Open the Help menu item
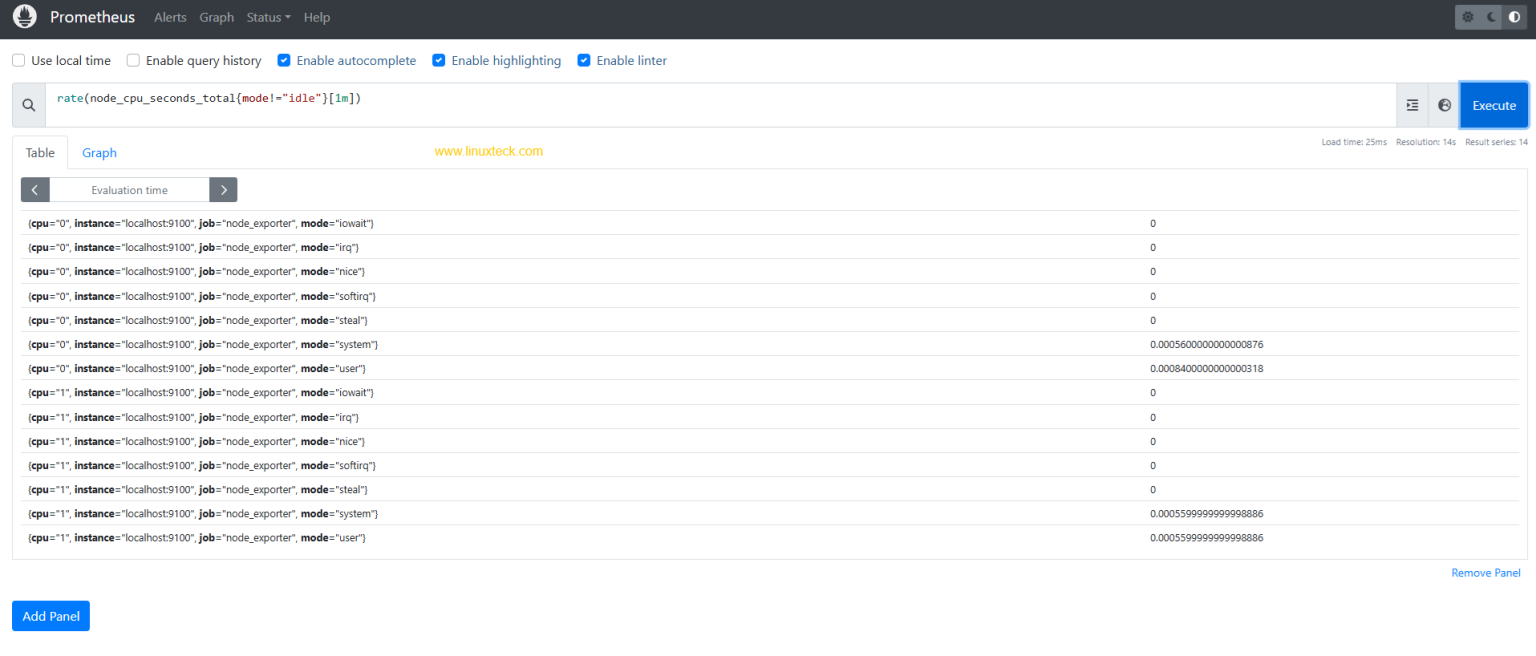The image size is (1536, 656). tap(317, 17)
